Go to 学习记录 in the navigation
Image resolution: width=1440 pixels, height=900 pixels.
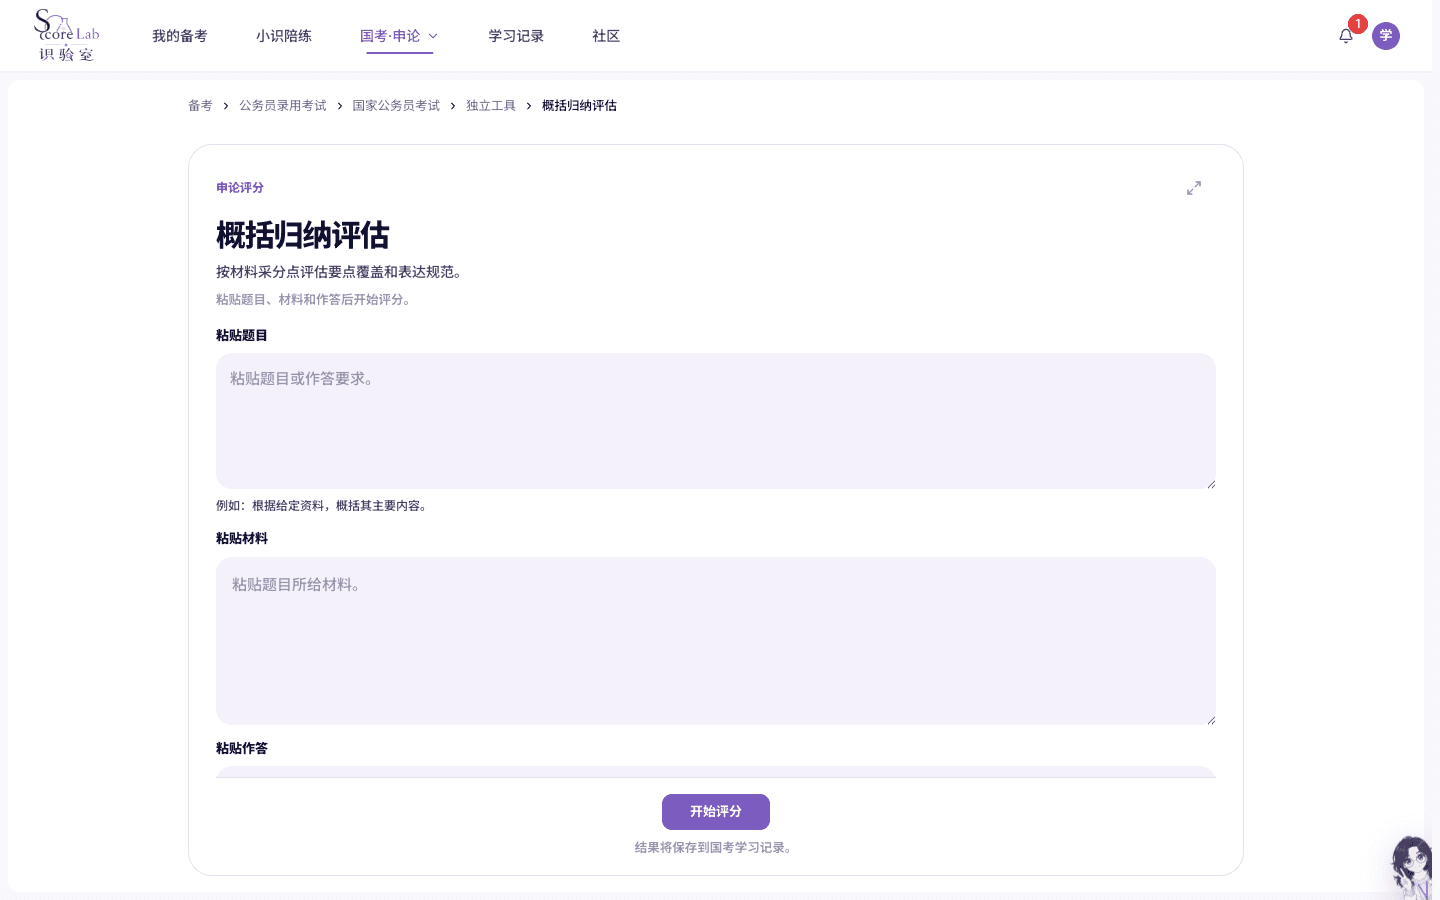coord(516,36)
